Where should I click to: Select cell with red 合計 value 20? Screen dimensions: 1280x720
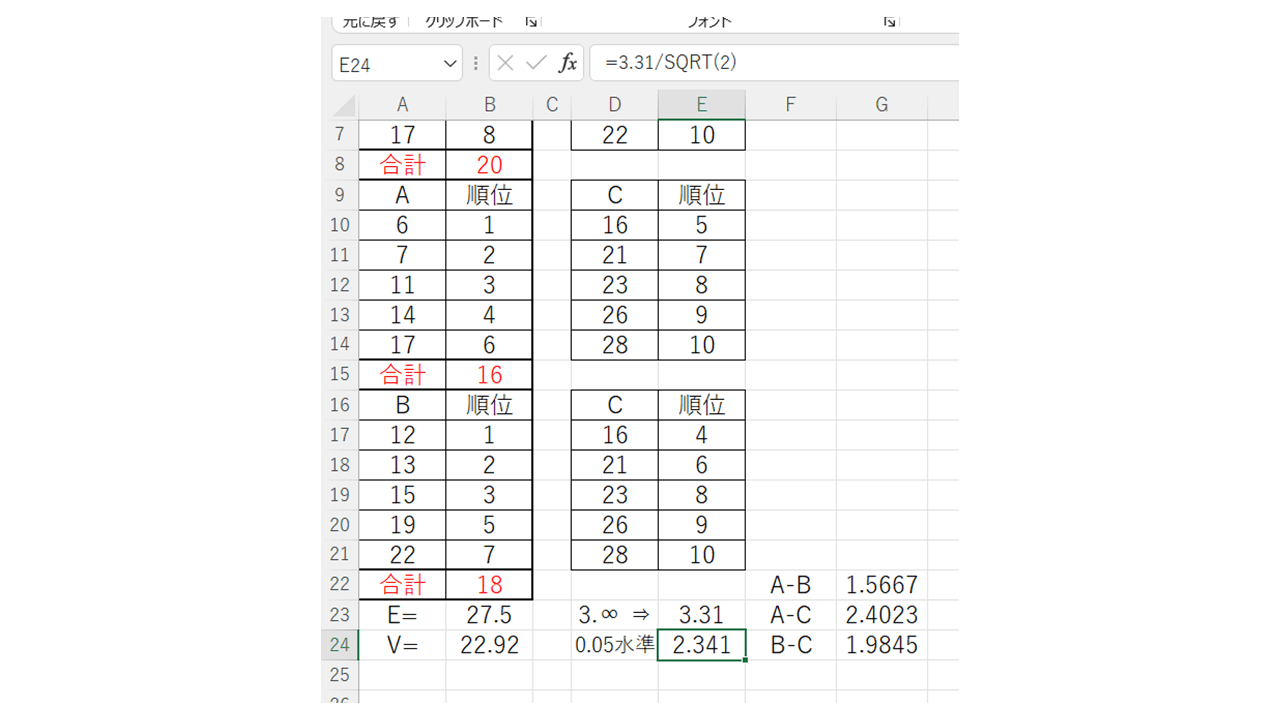click(489, 165)
